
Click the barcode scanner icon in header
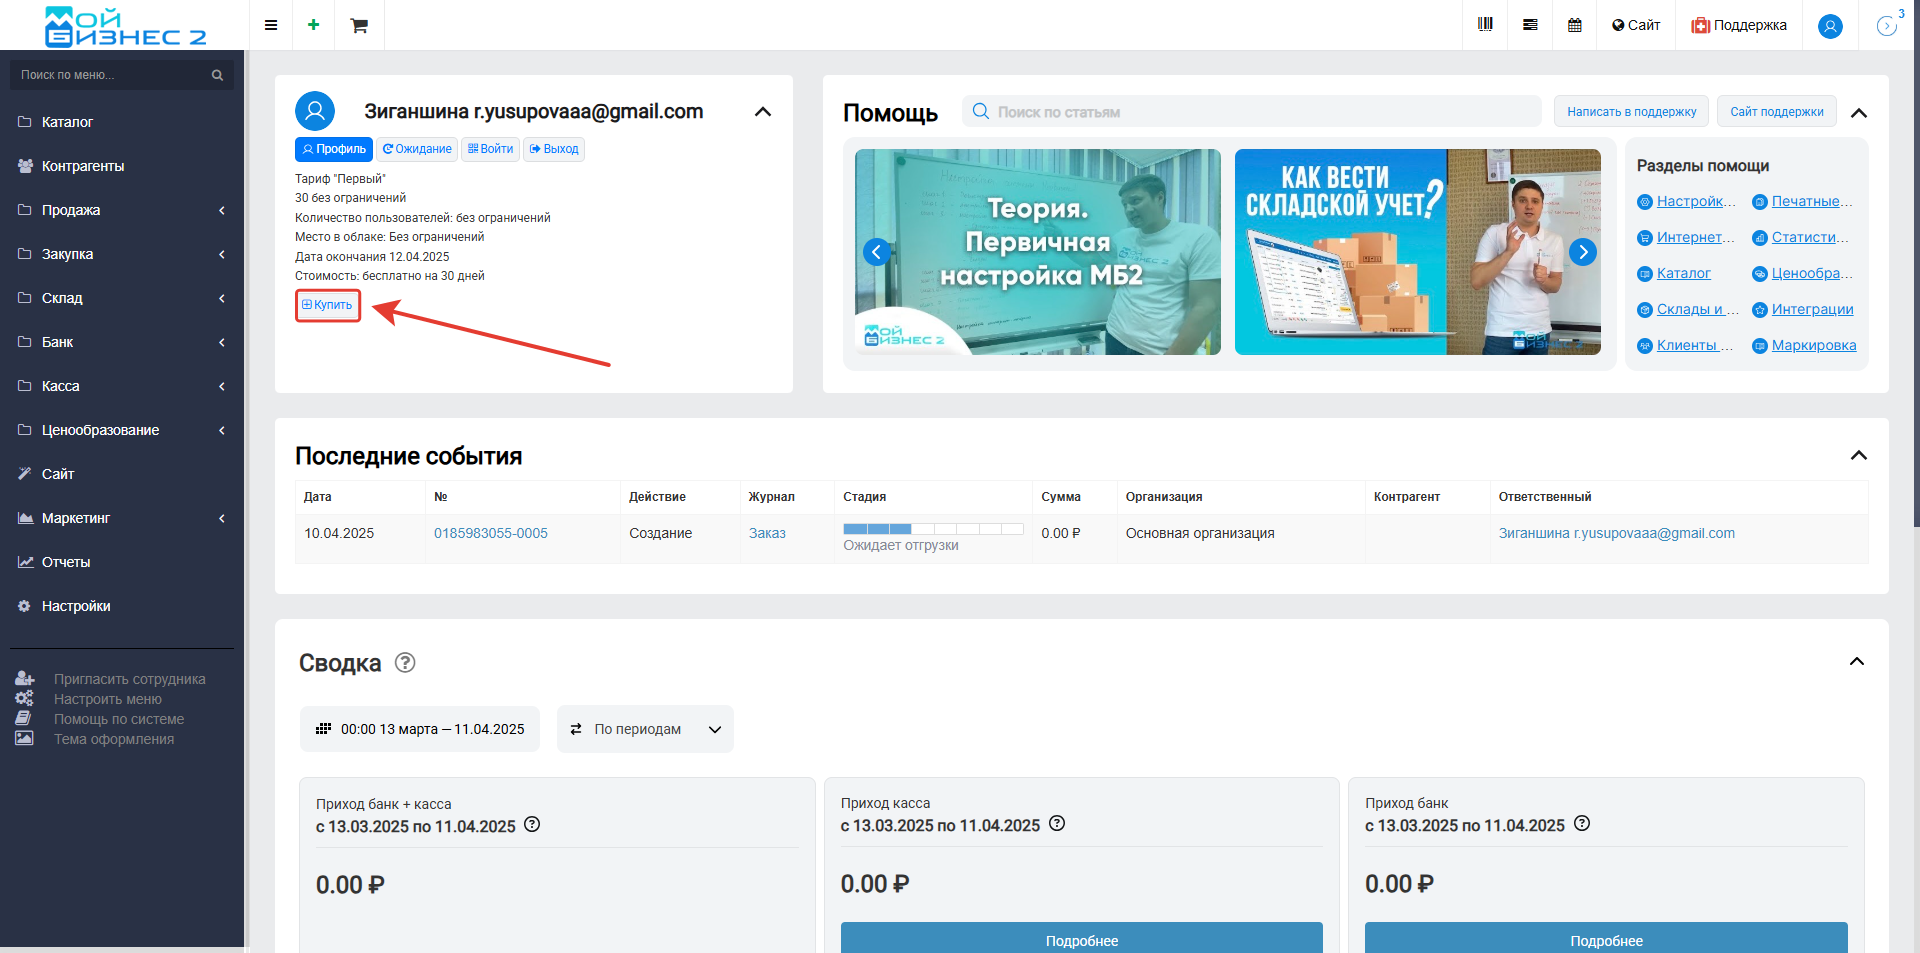click(x=1485, y=25)
